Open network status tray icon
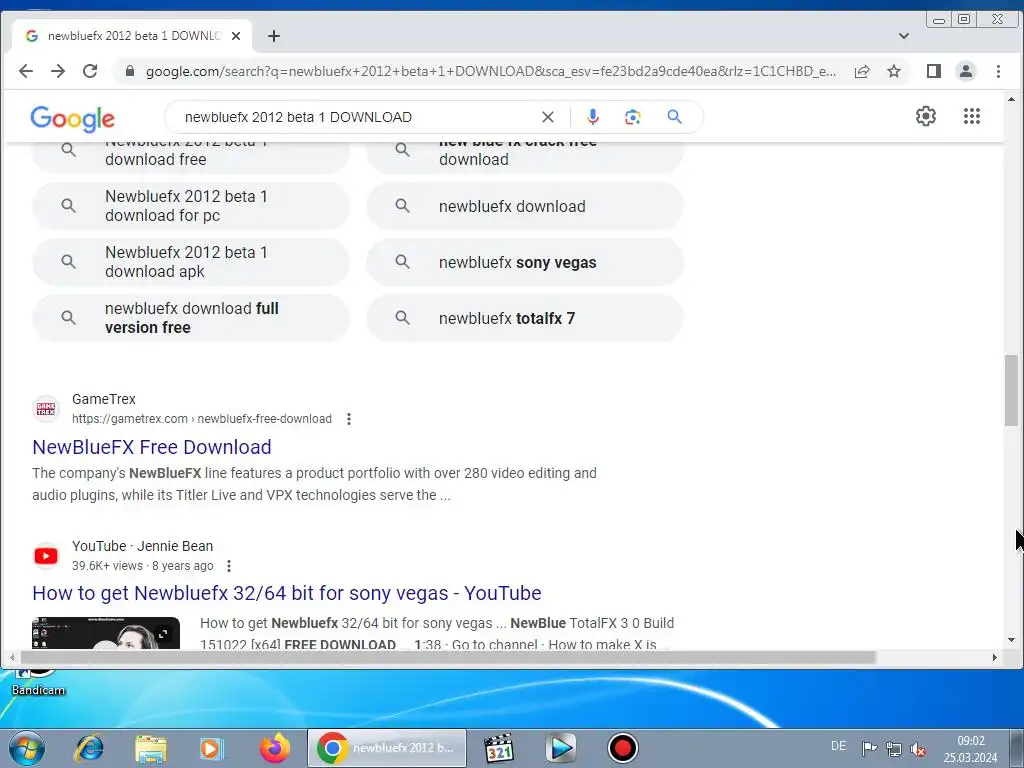This screenshot has width=1024, height=768. [x=893, y=748]
